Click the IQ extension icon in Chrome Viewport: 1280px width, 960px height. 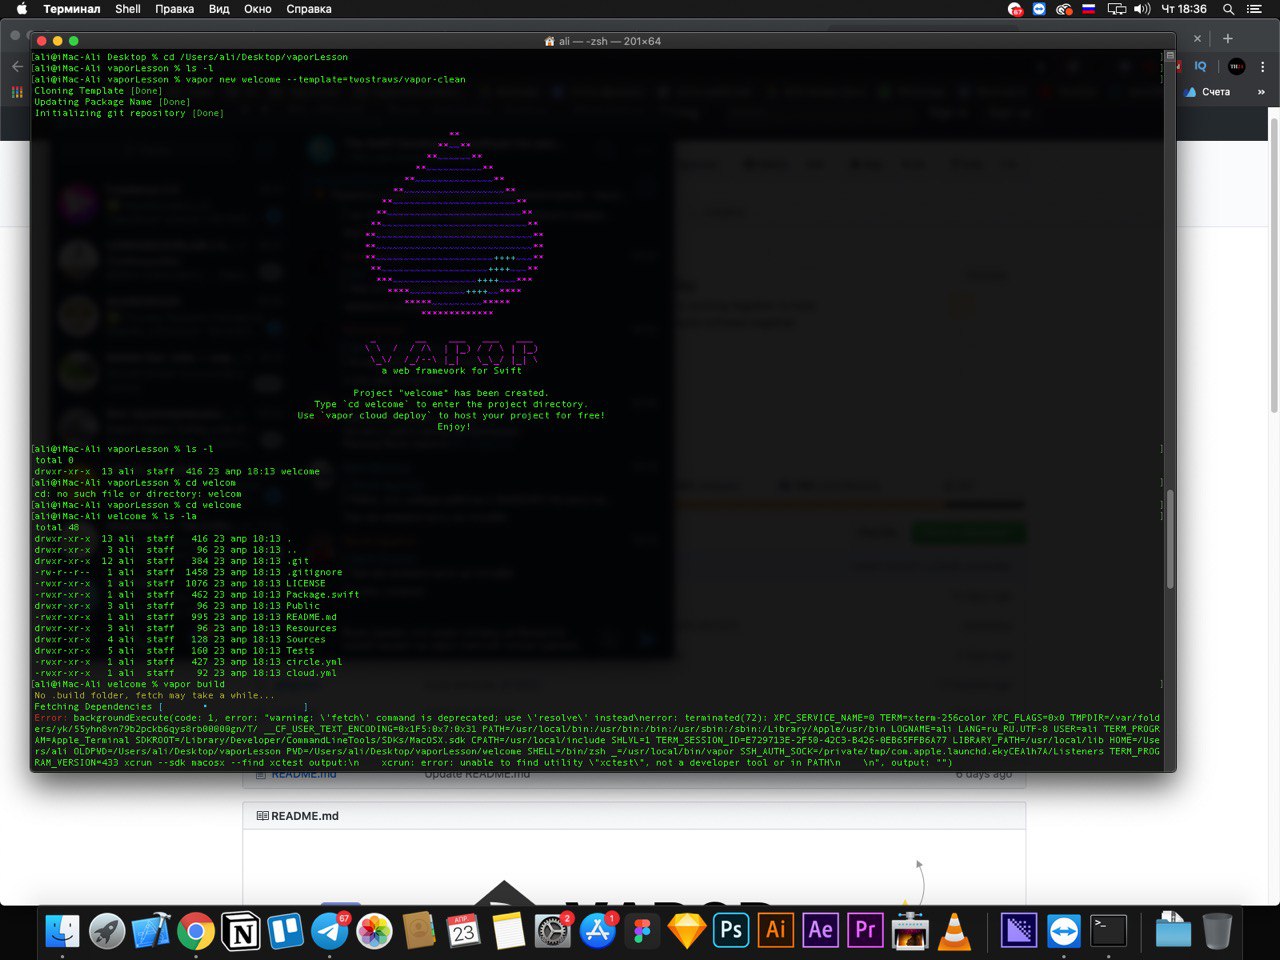click(x=1201, y=66)
